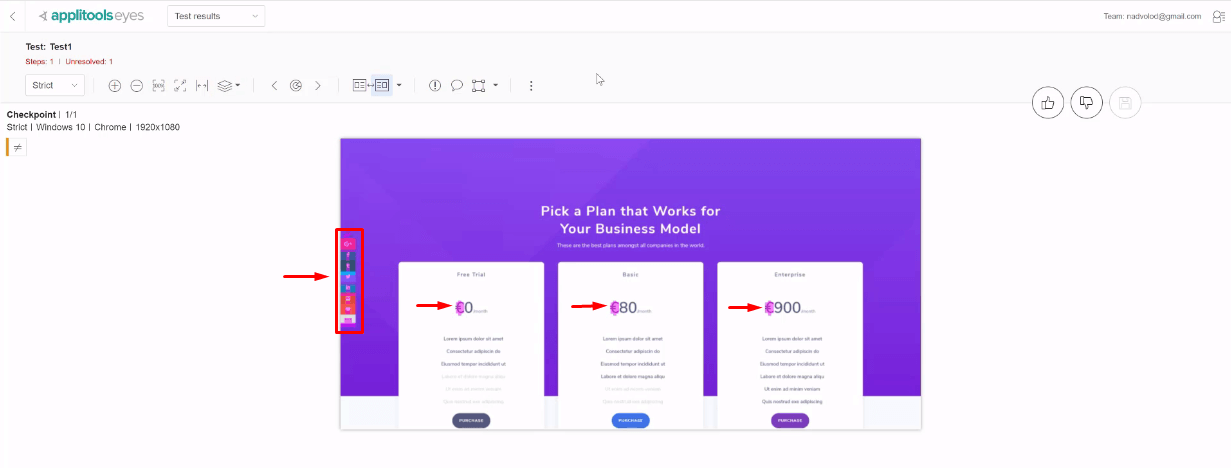Screen dimensions: 1231x468
Task: Click the radar highlight-differences icon
Action: (296, 86)
